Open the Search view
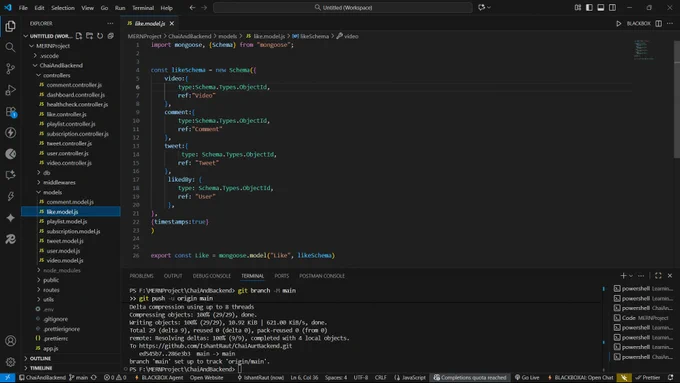The image size is (680, 383). coord(10,47)
